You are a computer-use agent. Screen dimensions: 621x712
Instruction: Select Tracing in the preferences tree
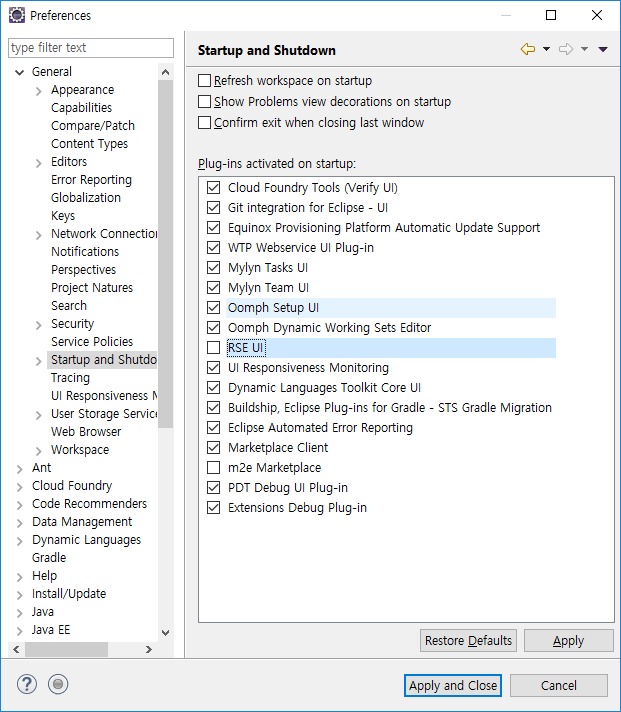[x=70, y=377]
